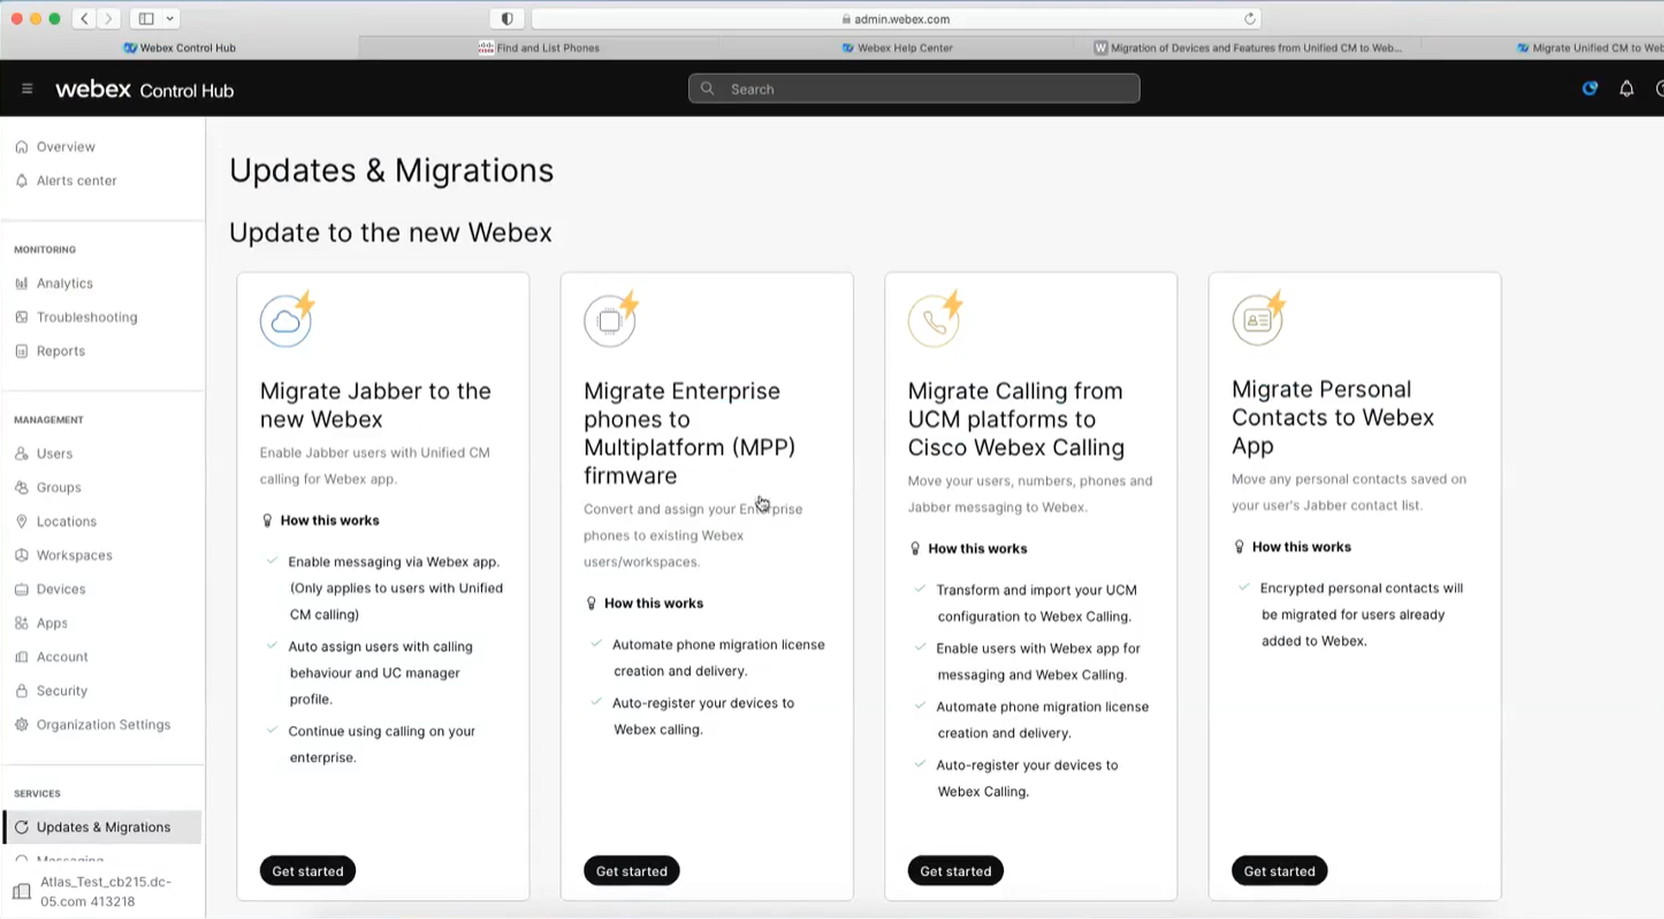Get started with Migrate Personal Contacts
The image size is (1664, 919).
1279,871
